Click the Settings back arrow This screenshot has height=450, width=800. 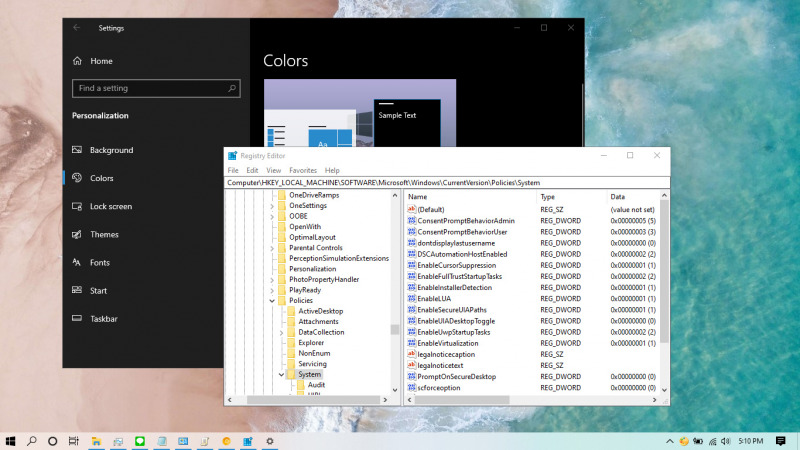(x=77, y=28)
